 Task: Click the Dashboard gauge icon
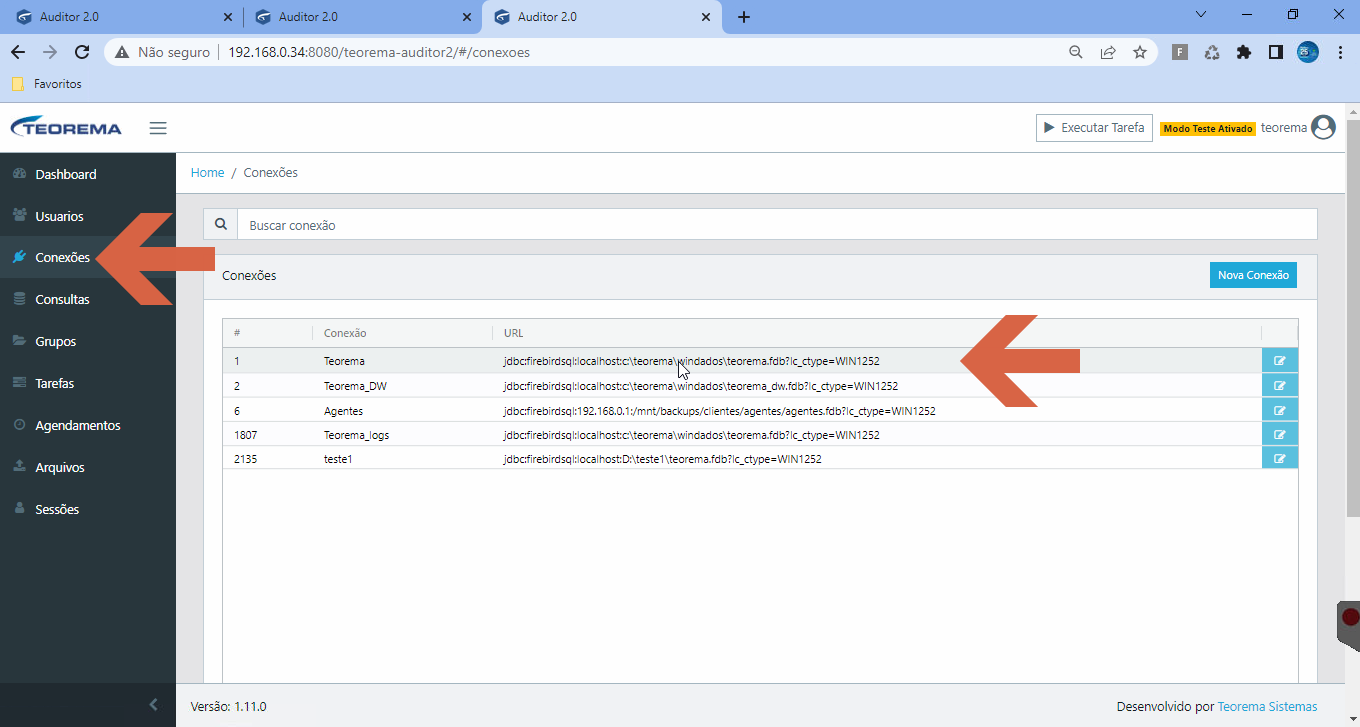(19, 174)
